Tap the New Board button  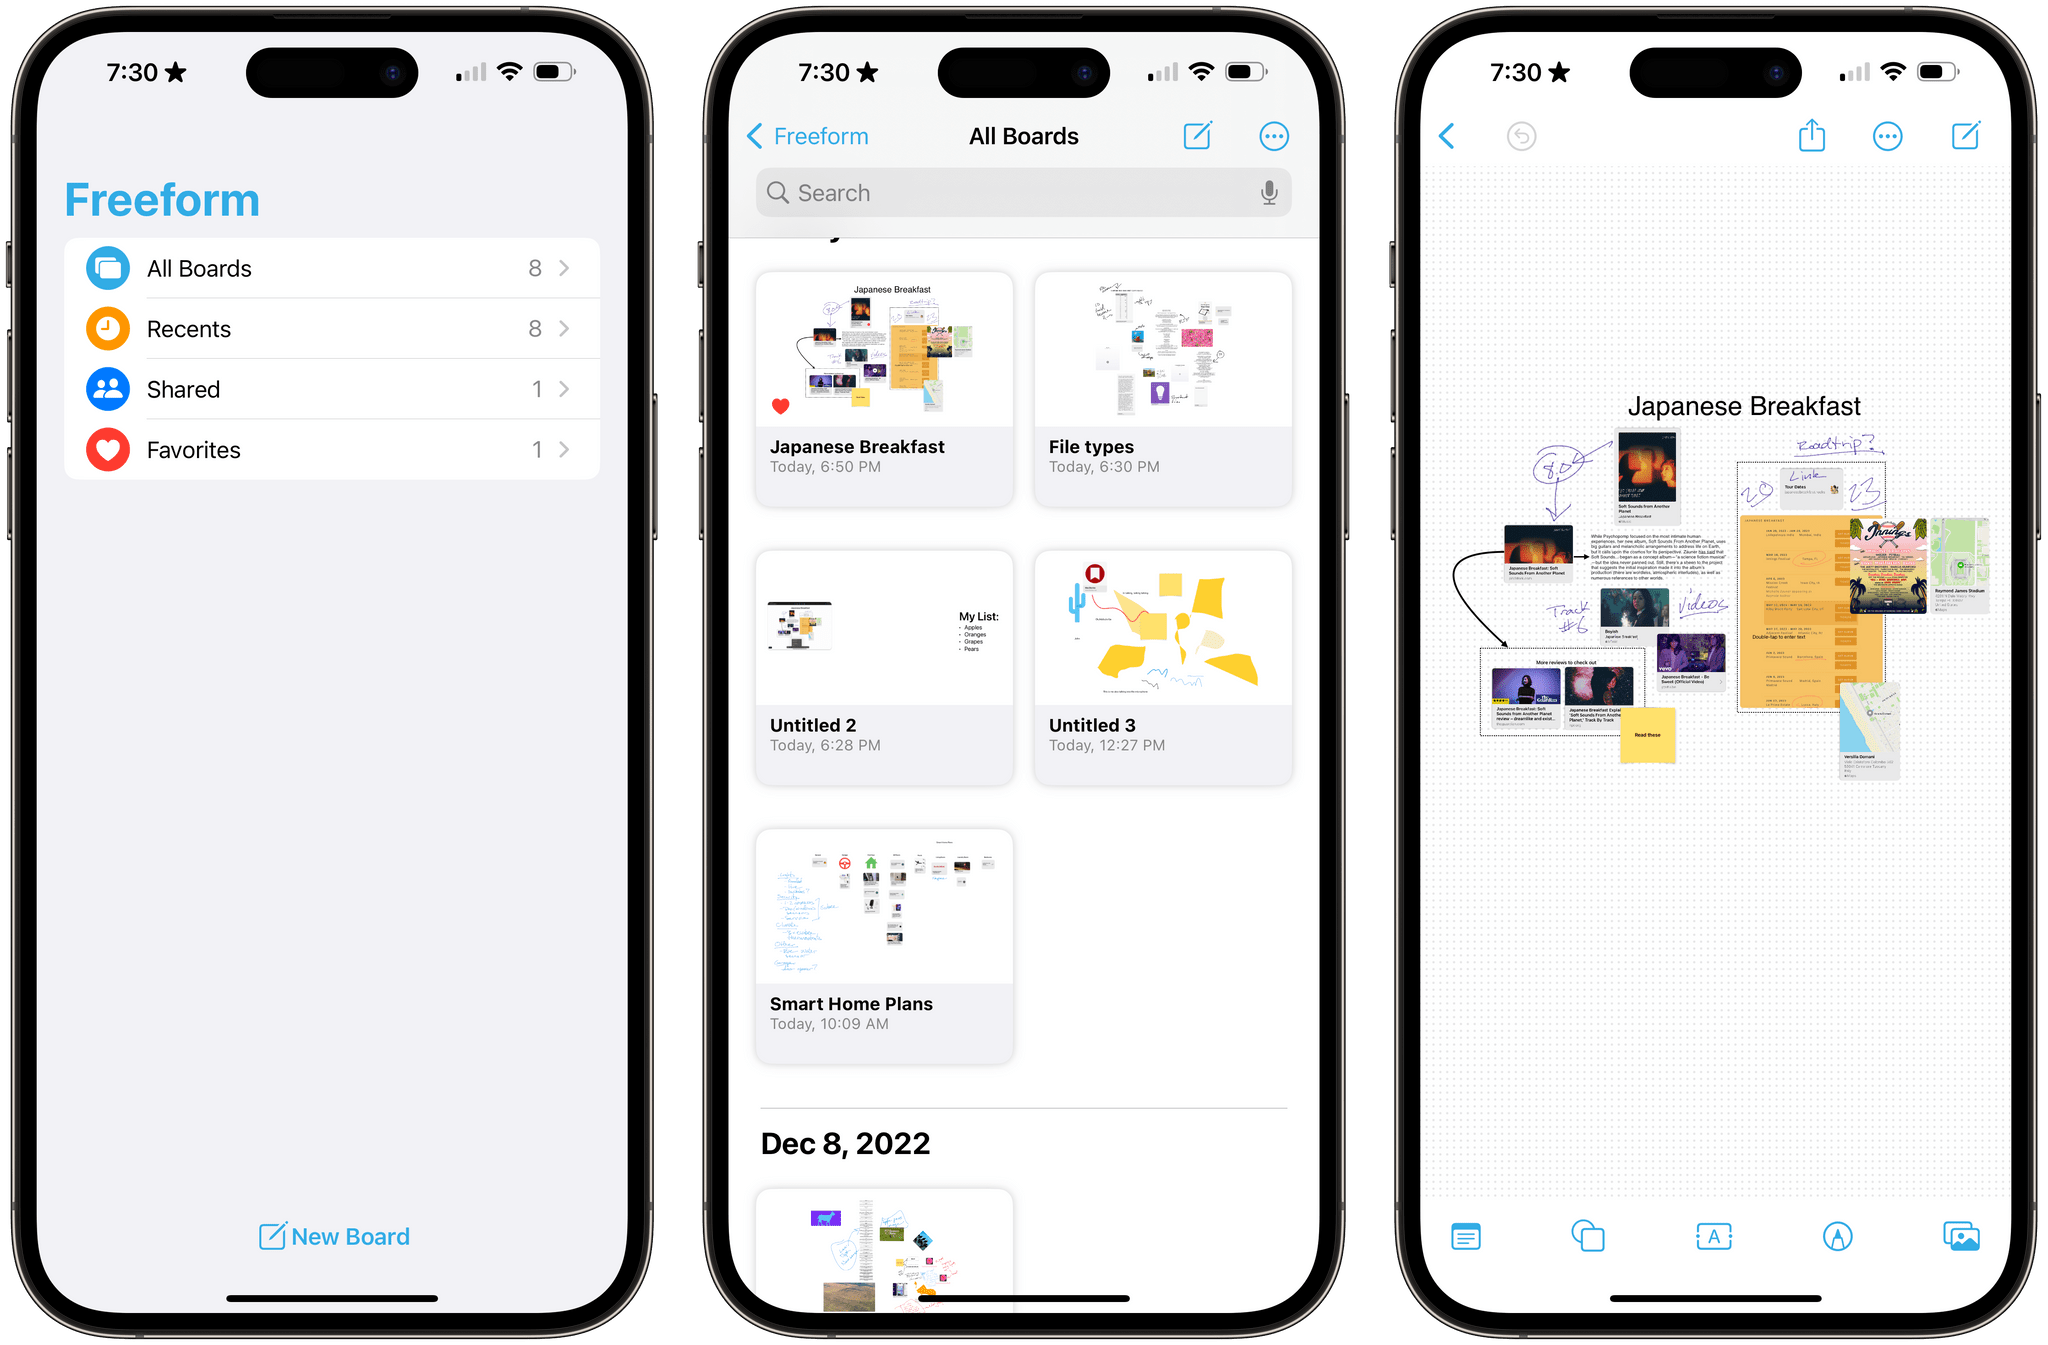[336, 1235]
